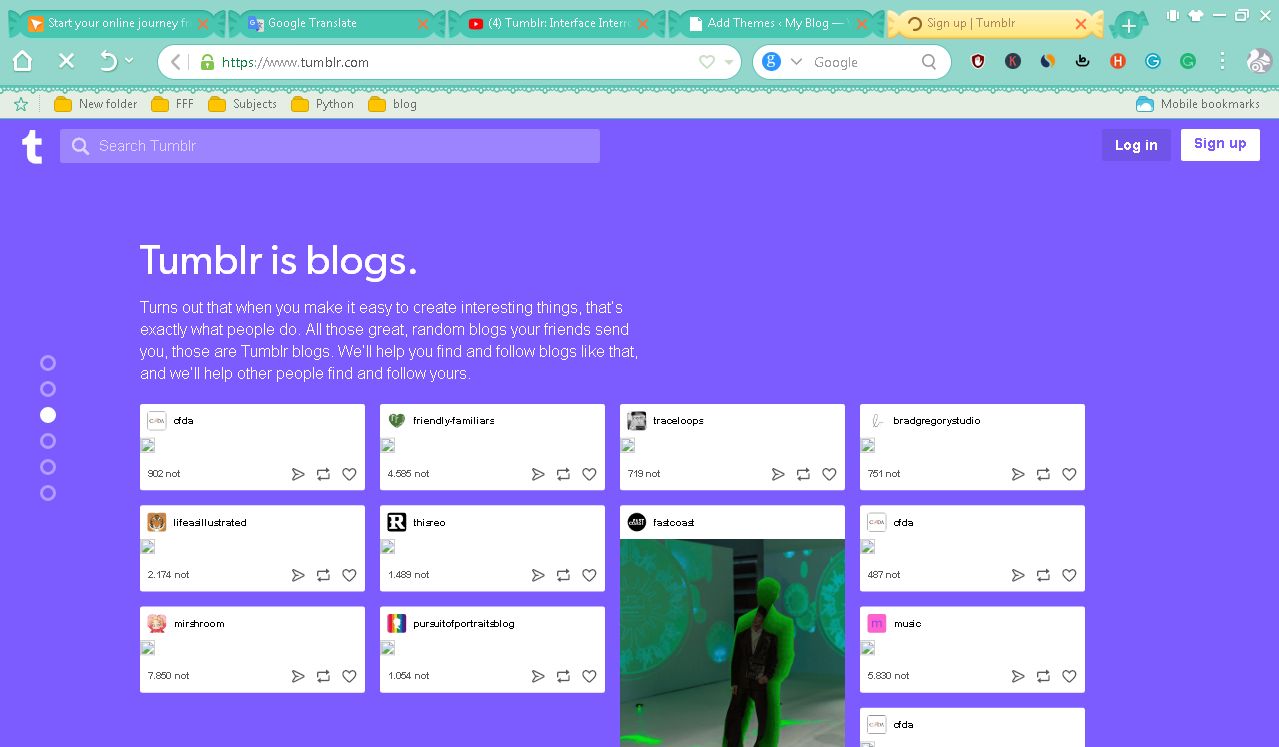Like the friendly-familiars blog post
Image resolution: width=1279 pixels, height=747 pixels.
point(588,474)
